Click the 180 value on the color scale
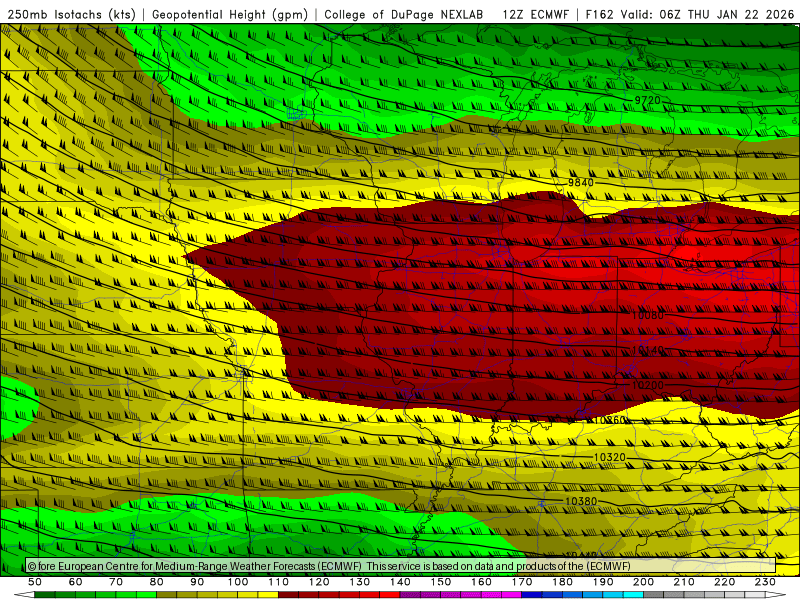 click(563, 582)
